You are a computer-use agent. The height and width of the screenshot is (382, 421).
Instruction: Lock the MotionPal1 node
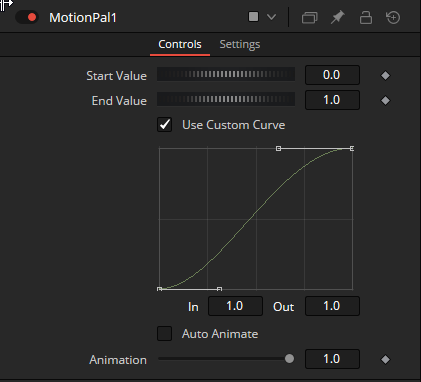366,17
